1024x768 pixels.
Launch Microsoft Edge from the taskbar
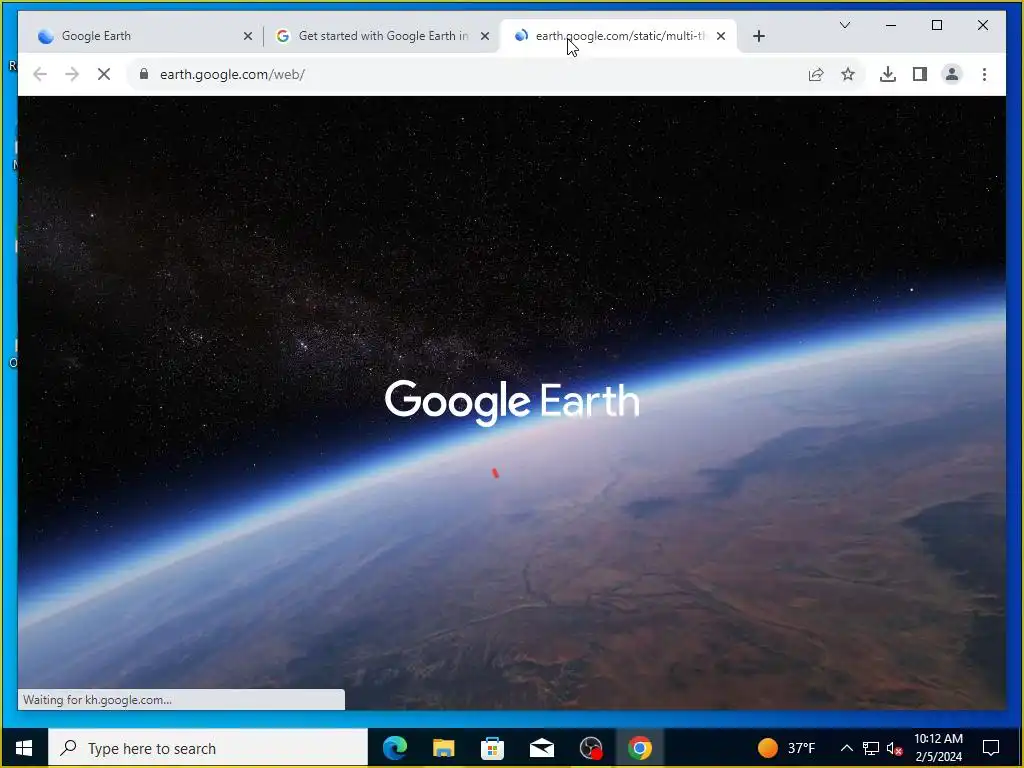(x=395, y=748)
